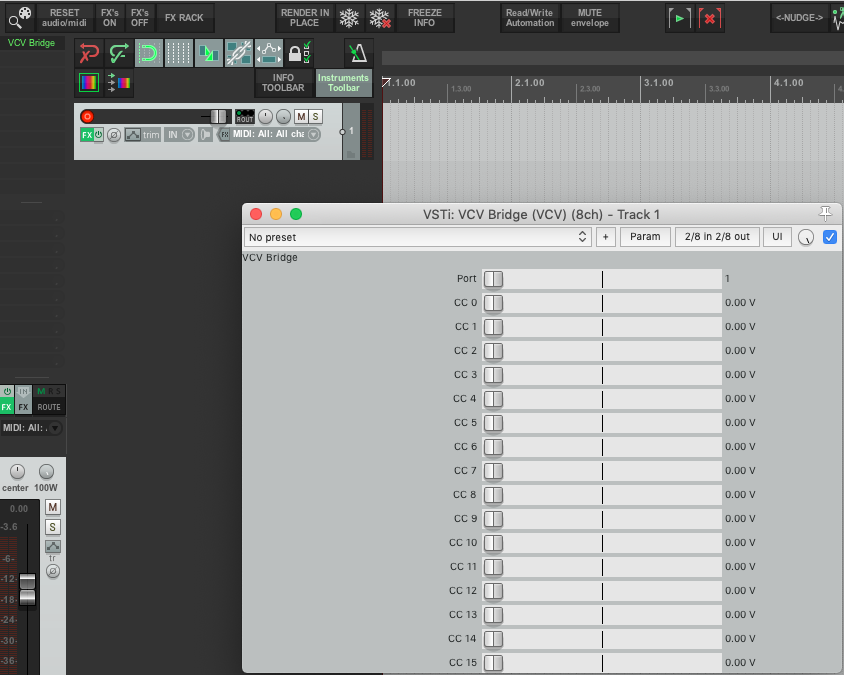844x675 pixels.
Task: Toggle mixer strip FX power button
Action: [7, 391]
